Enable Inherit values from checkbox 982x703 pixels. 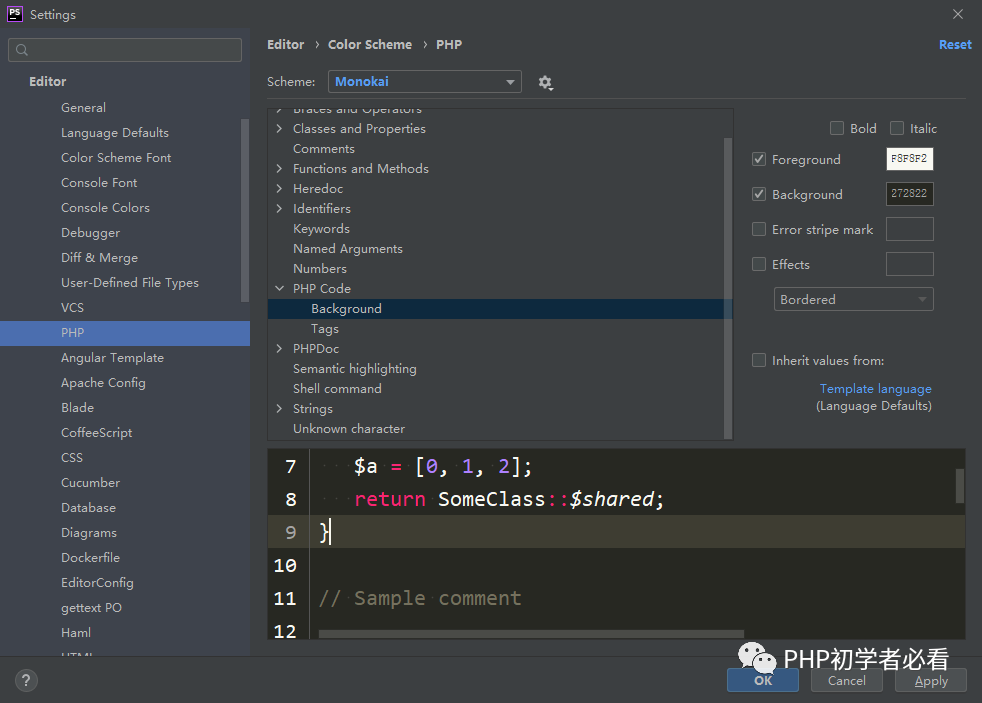coord(759,360)
